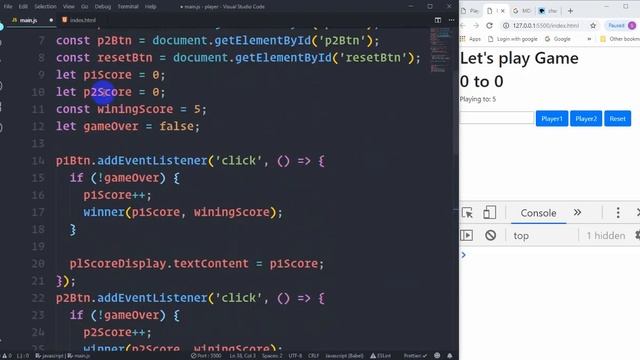Switch to the index.html editor tab
This screenshot has width=640, height=360.
pyautogui.click(x=79, y=20)
